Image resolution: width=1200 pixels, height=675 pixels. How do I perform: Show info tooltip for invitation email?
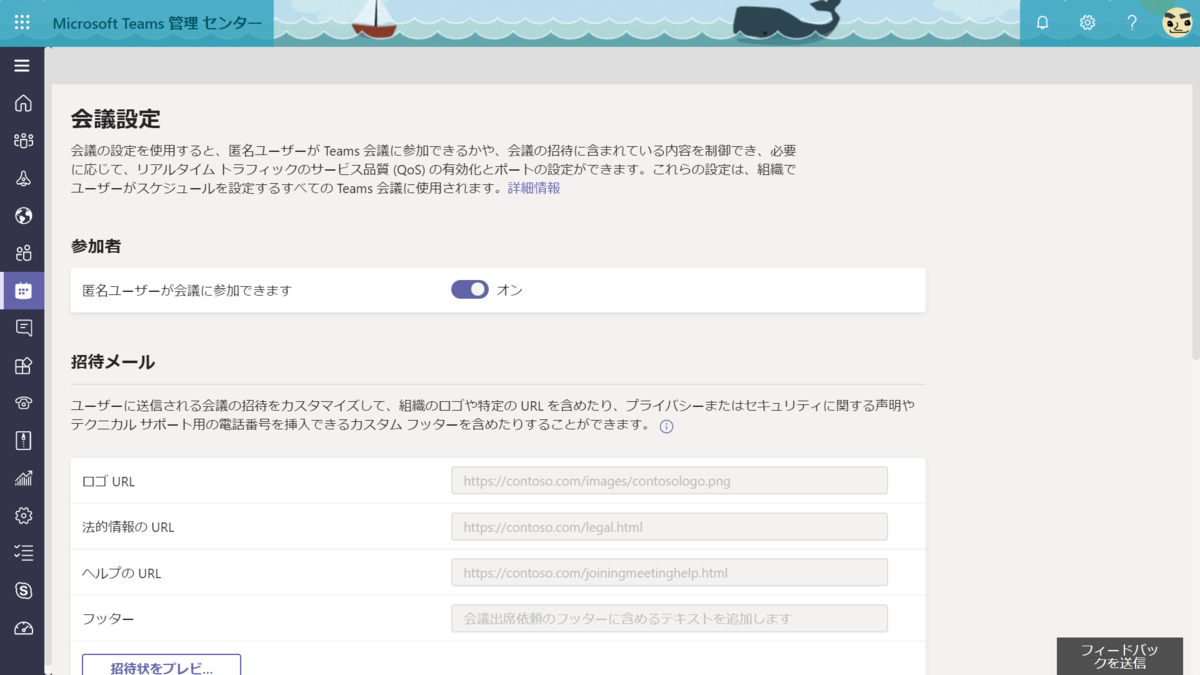coord(666,426)
